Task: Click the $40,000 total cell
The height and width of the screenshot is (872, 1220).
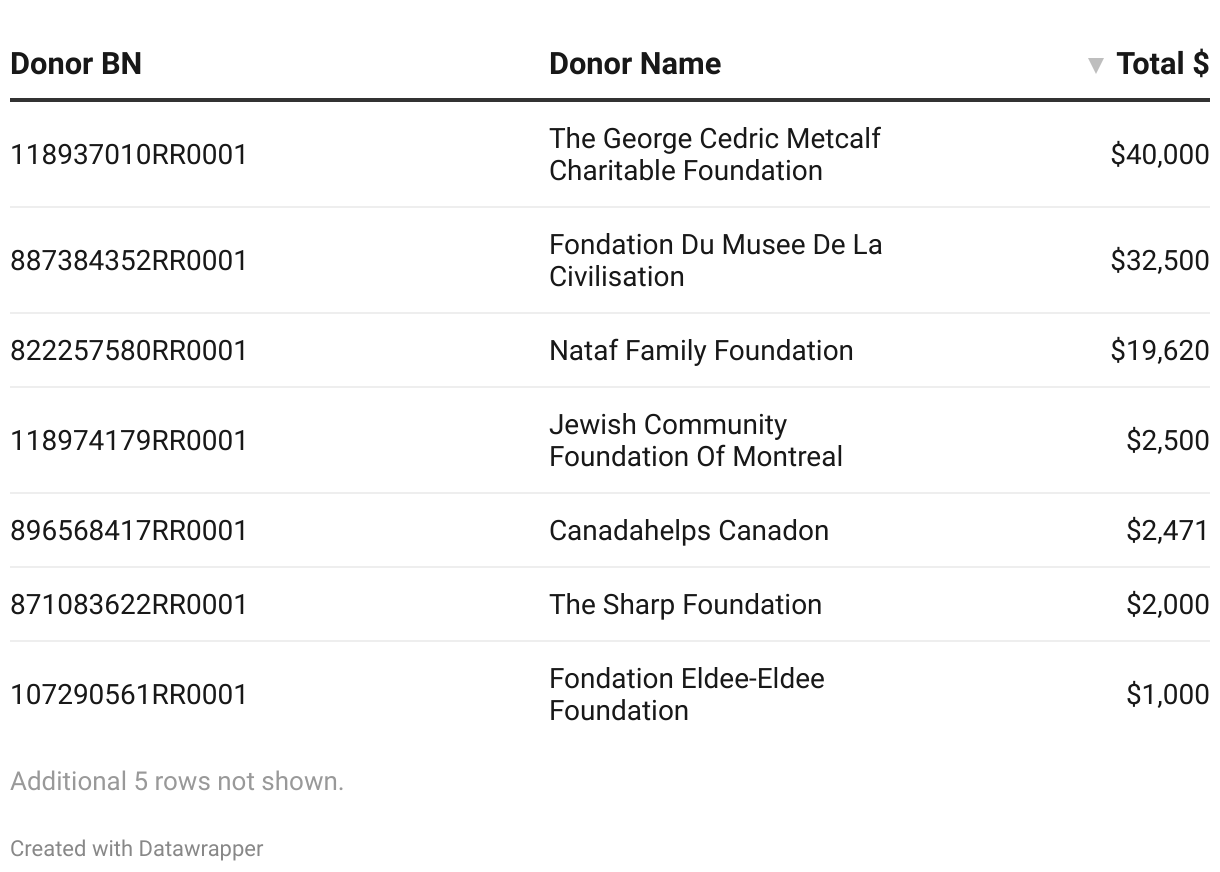Action: point(1159,155)
